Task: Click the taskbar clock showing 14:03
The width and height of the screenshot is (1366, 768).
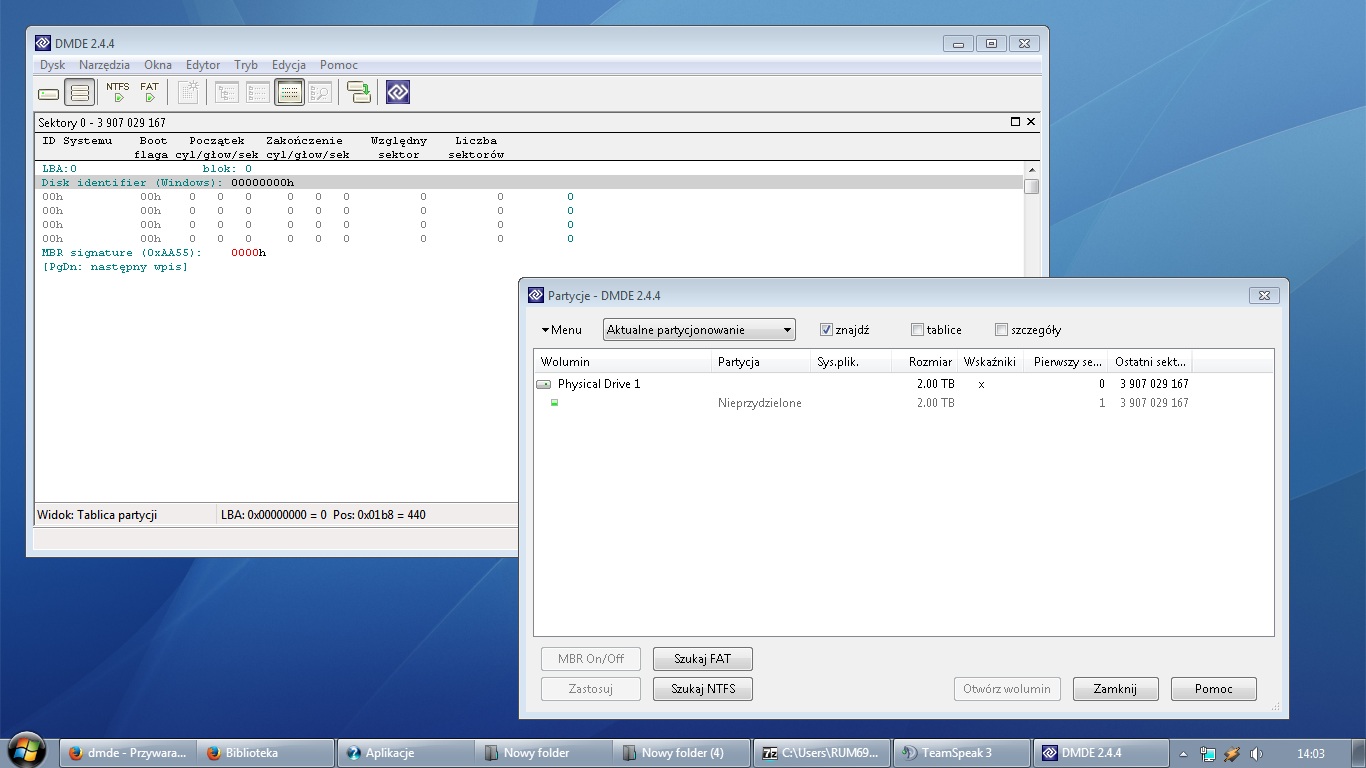Action: (1310, 753)
